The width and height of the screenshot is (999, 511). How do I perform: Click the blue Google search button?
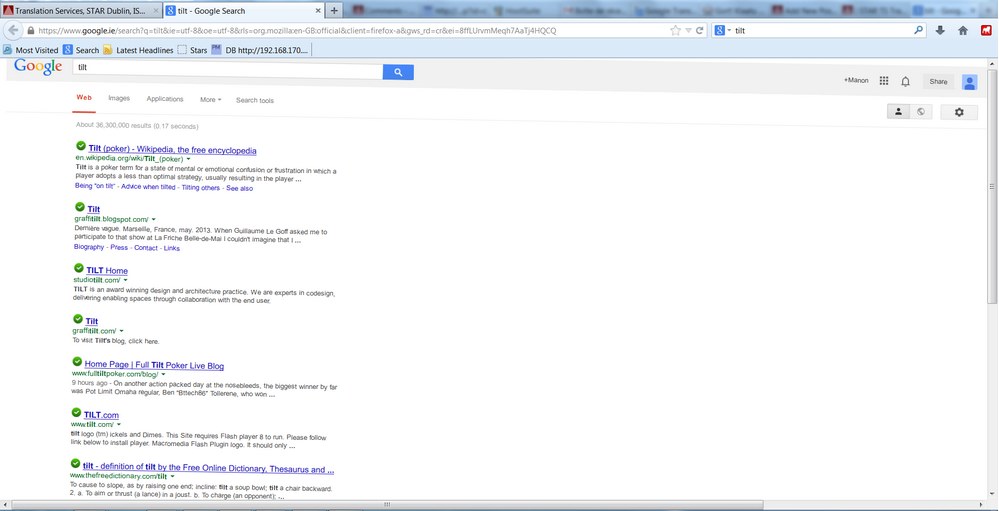point(398,72)
